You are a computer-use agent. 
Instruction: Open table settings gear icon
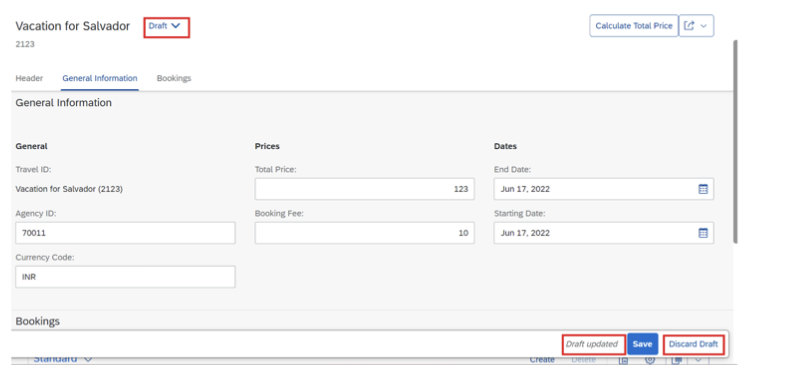coord(650,360)
